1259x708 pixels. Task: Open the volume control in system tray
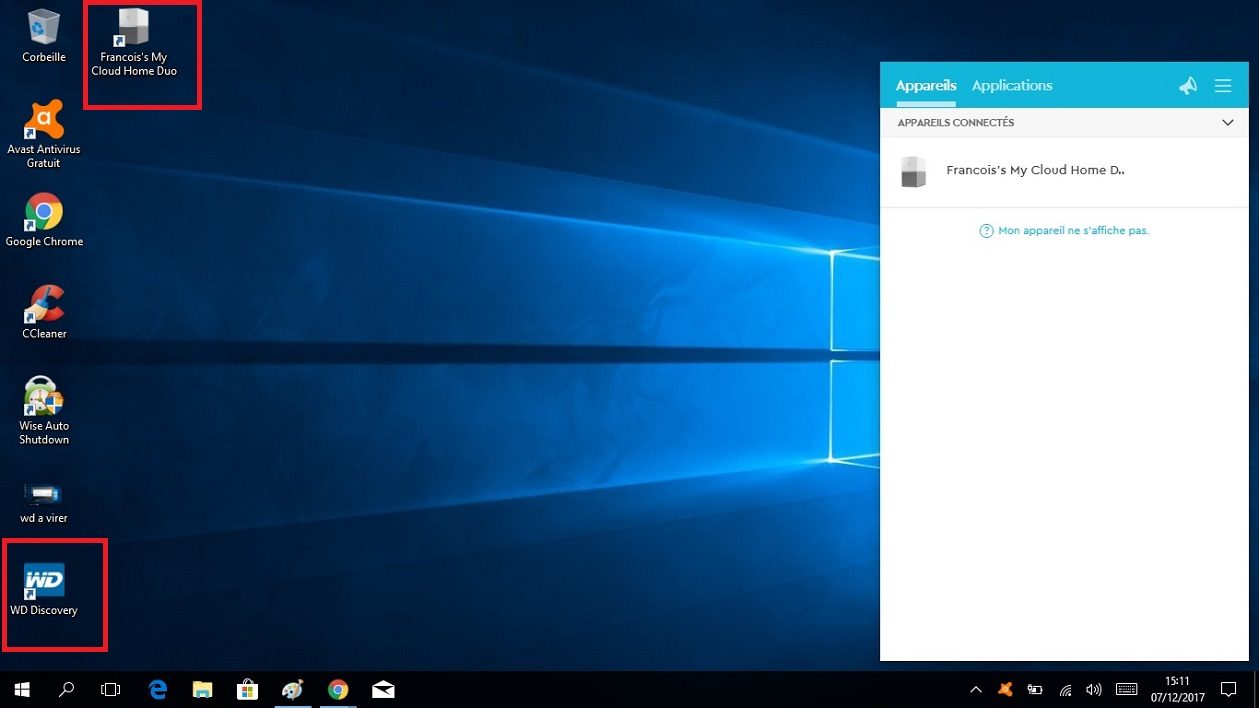1094,690
